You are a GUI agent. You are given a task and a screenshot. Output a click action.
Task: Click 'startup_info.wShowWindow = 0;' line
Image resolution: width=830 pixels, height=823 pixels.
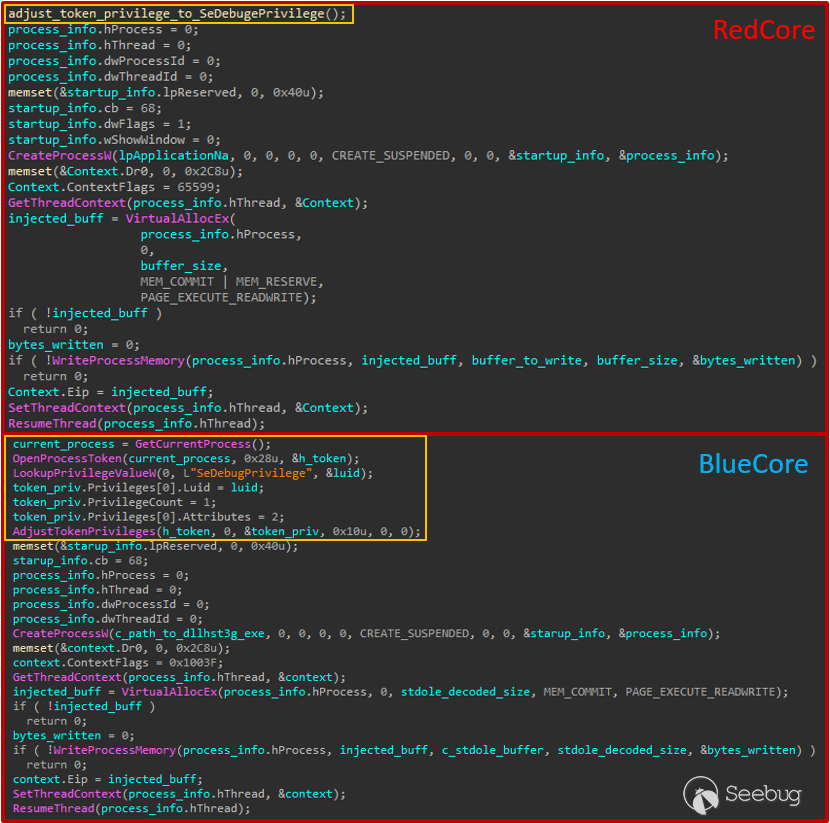pyautogui.click(x=114, y=140)
